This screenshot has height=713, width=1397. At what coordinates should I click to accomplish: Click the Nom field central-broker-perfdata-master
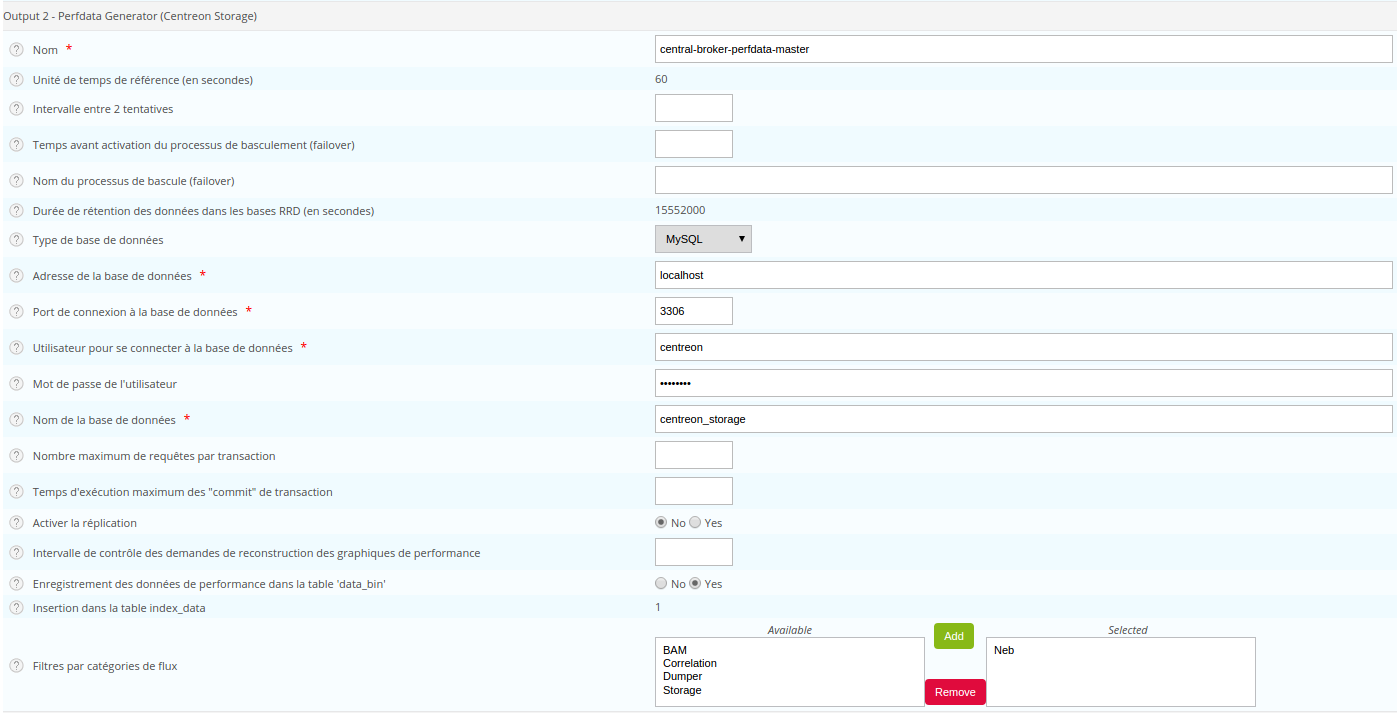tap(1024, 49)
